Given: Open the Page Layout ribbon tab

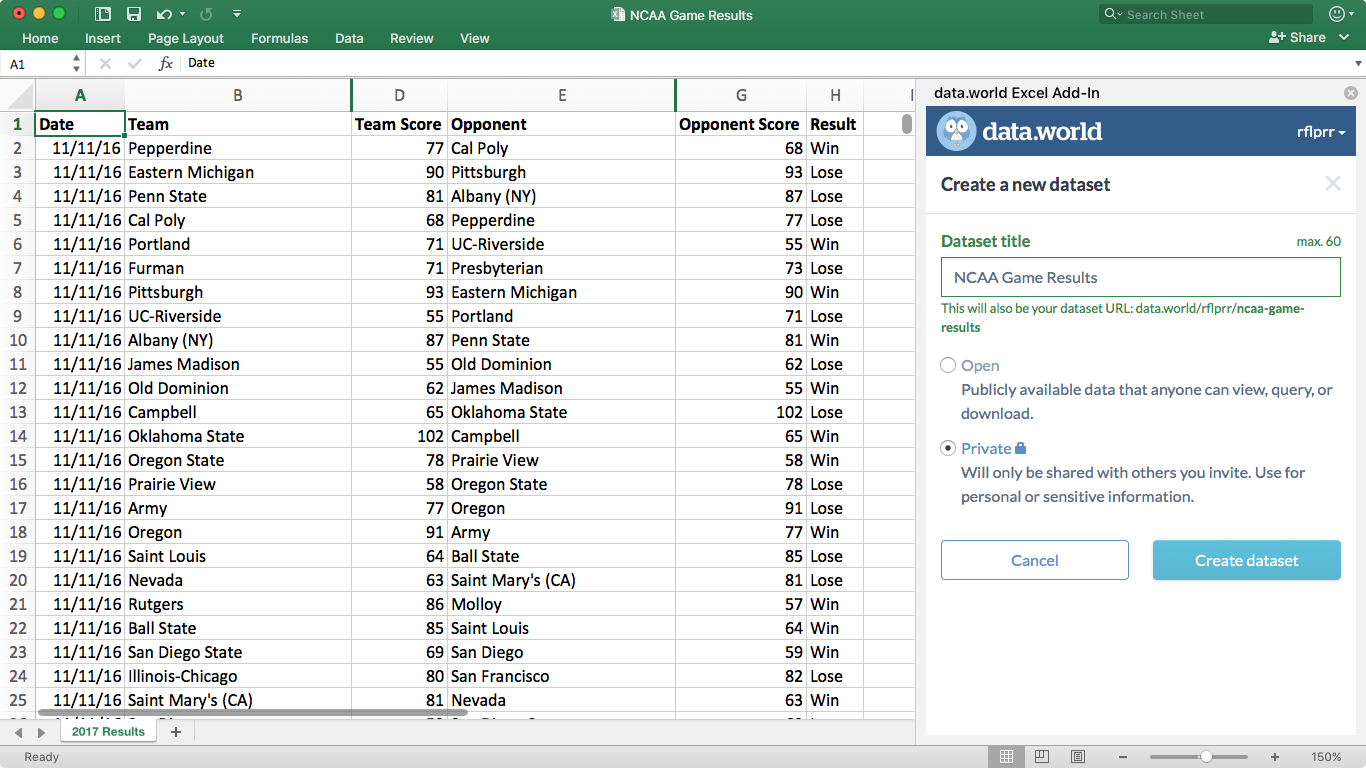Looking at the screenshot, I should point(186,38).
